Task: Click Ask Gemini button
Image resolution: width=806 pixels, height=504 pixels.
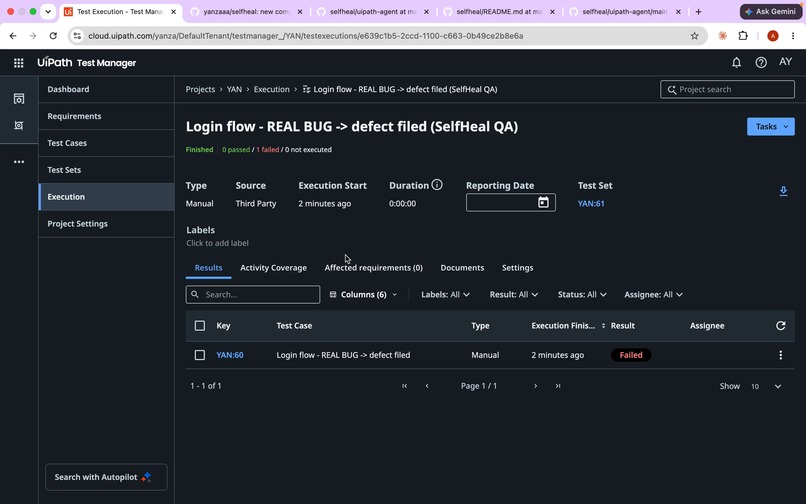Action: [771, 11]
